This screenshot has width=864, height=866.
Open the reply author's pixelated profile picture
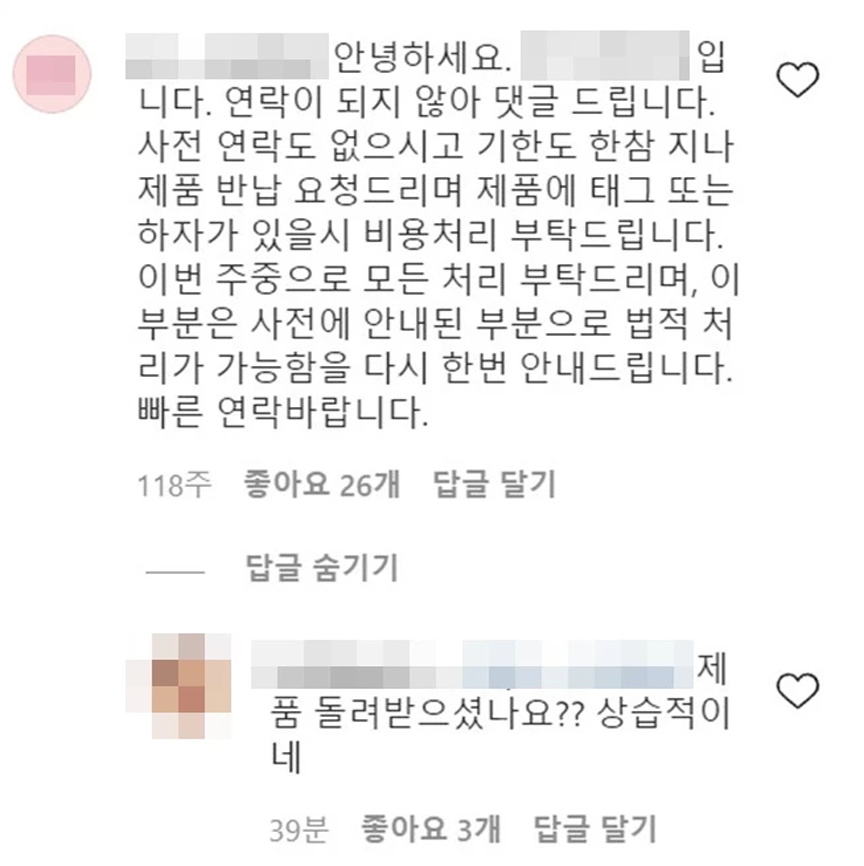pos(178,686)
